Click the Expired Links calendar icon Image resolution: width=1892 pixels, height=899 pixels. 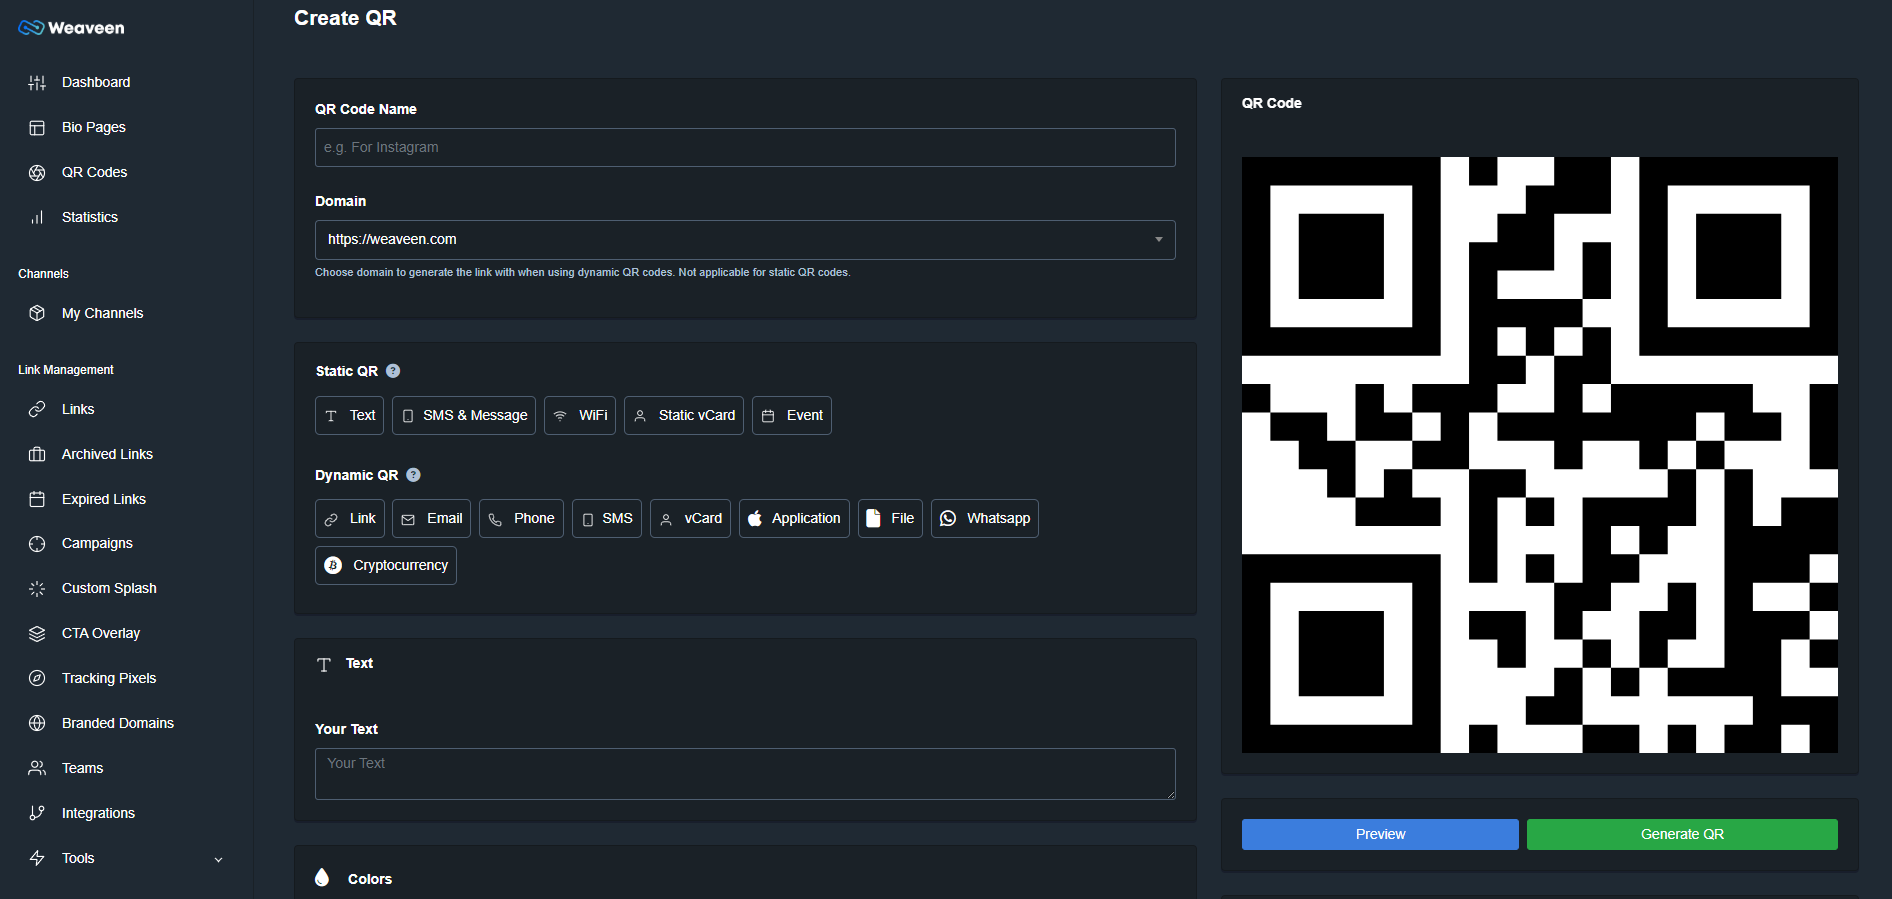pyautogui.click(x=37, y=499)
